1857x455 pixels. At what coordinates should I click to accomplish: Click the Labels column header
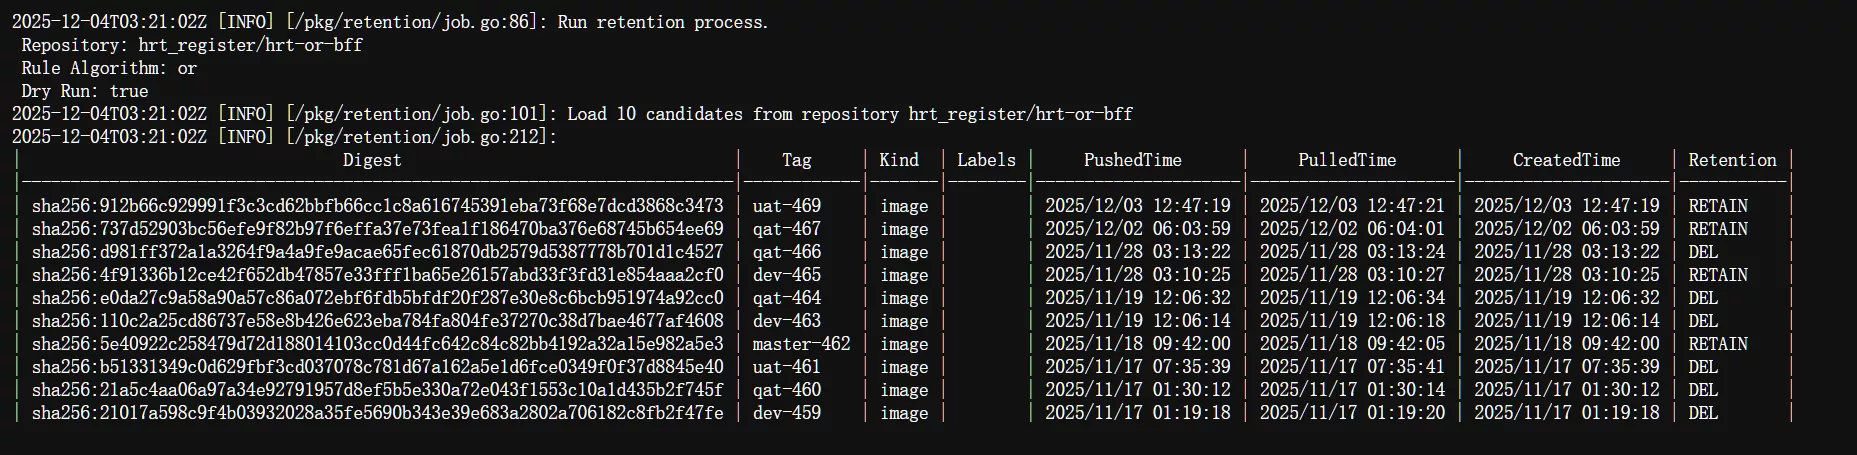pos(986,160)
